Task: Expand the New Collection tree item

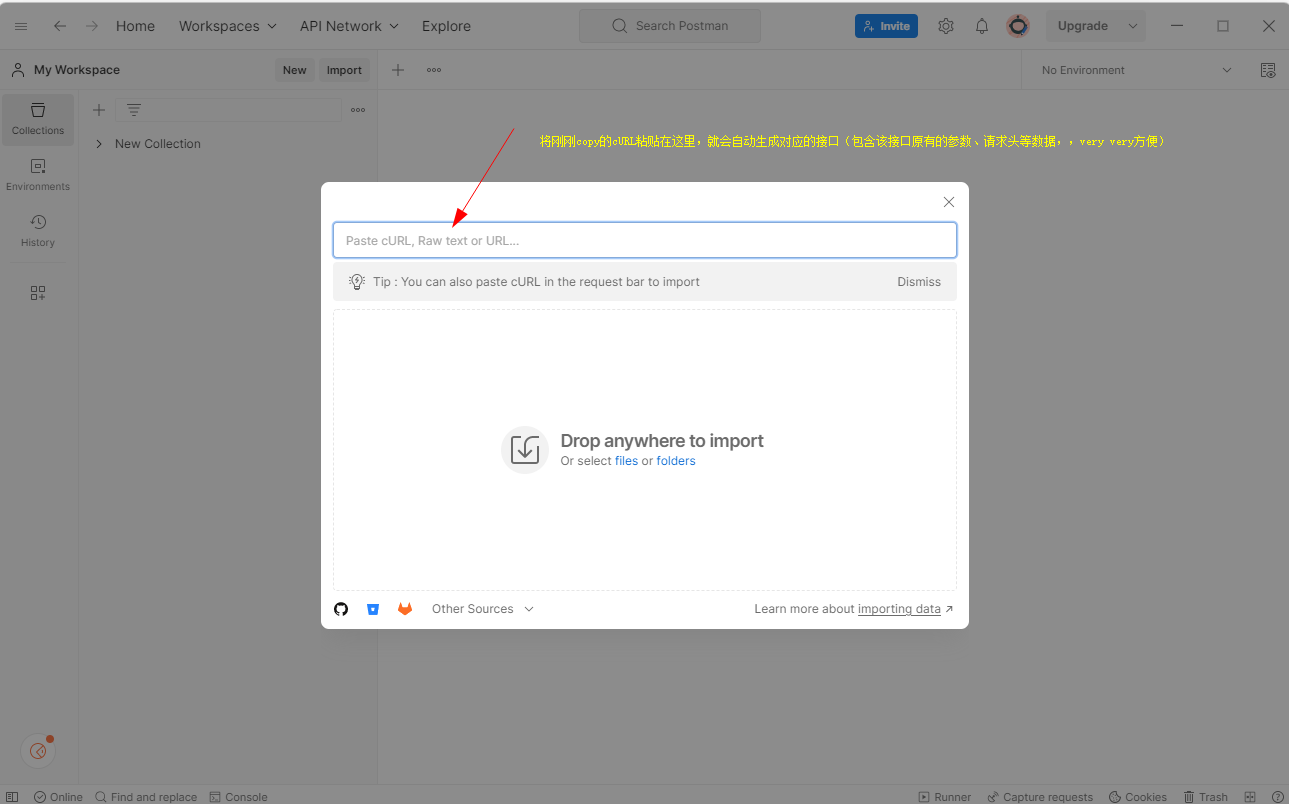Action: point(99,144)
